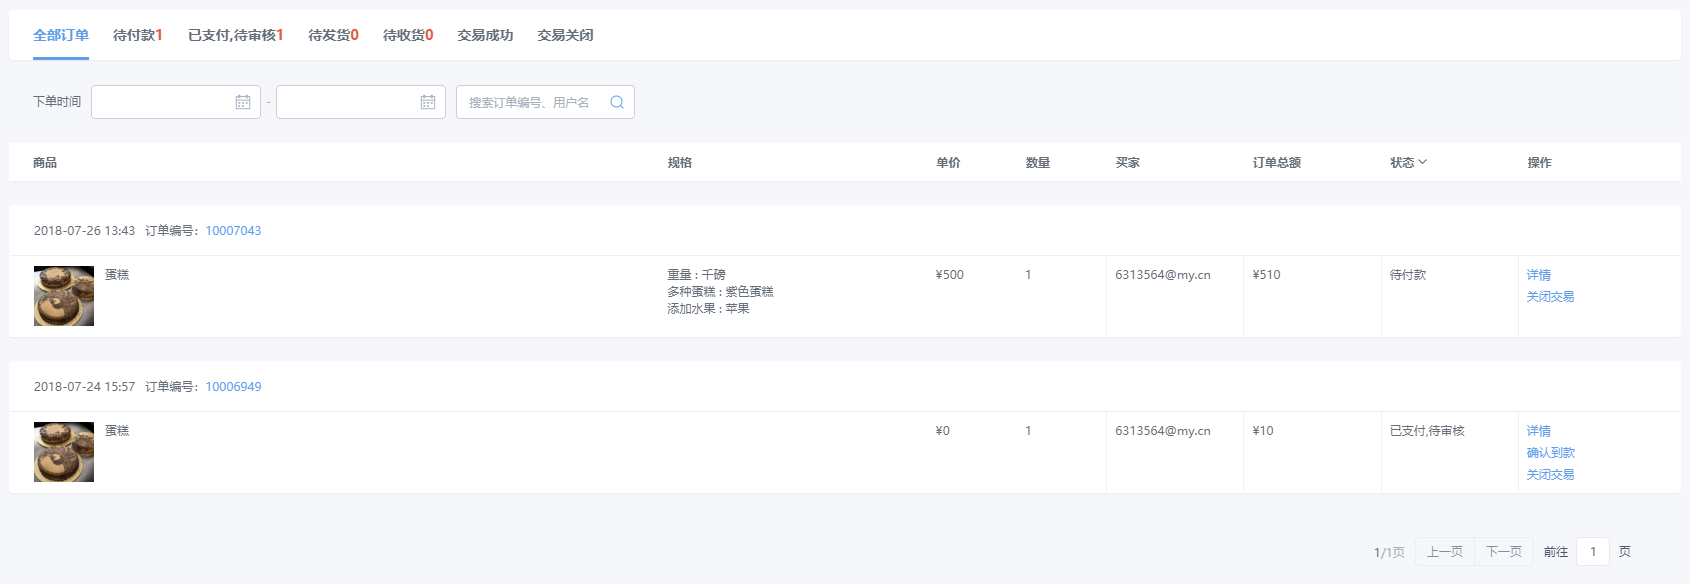Screen dimensions: 1690x584
Task: Click 确认到款 for order 10006949
Action: click(1550, 453)
